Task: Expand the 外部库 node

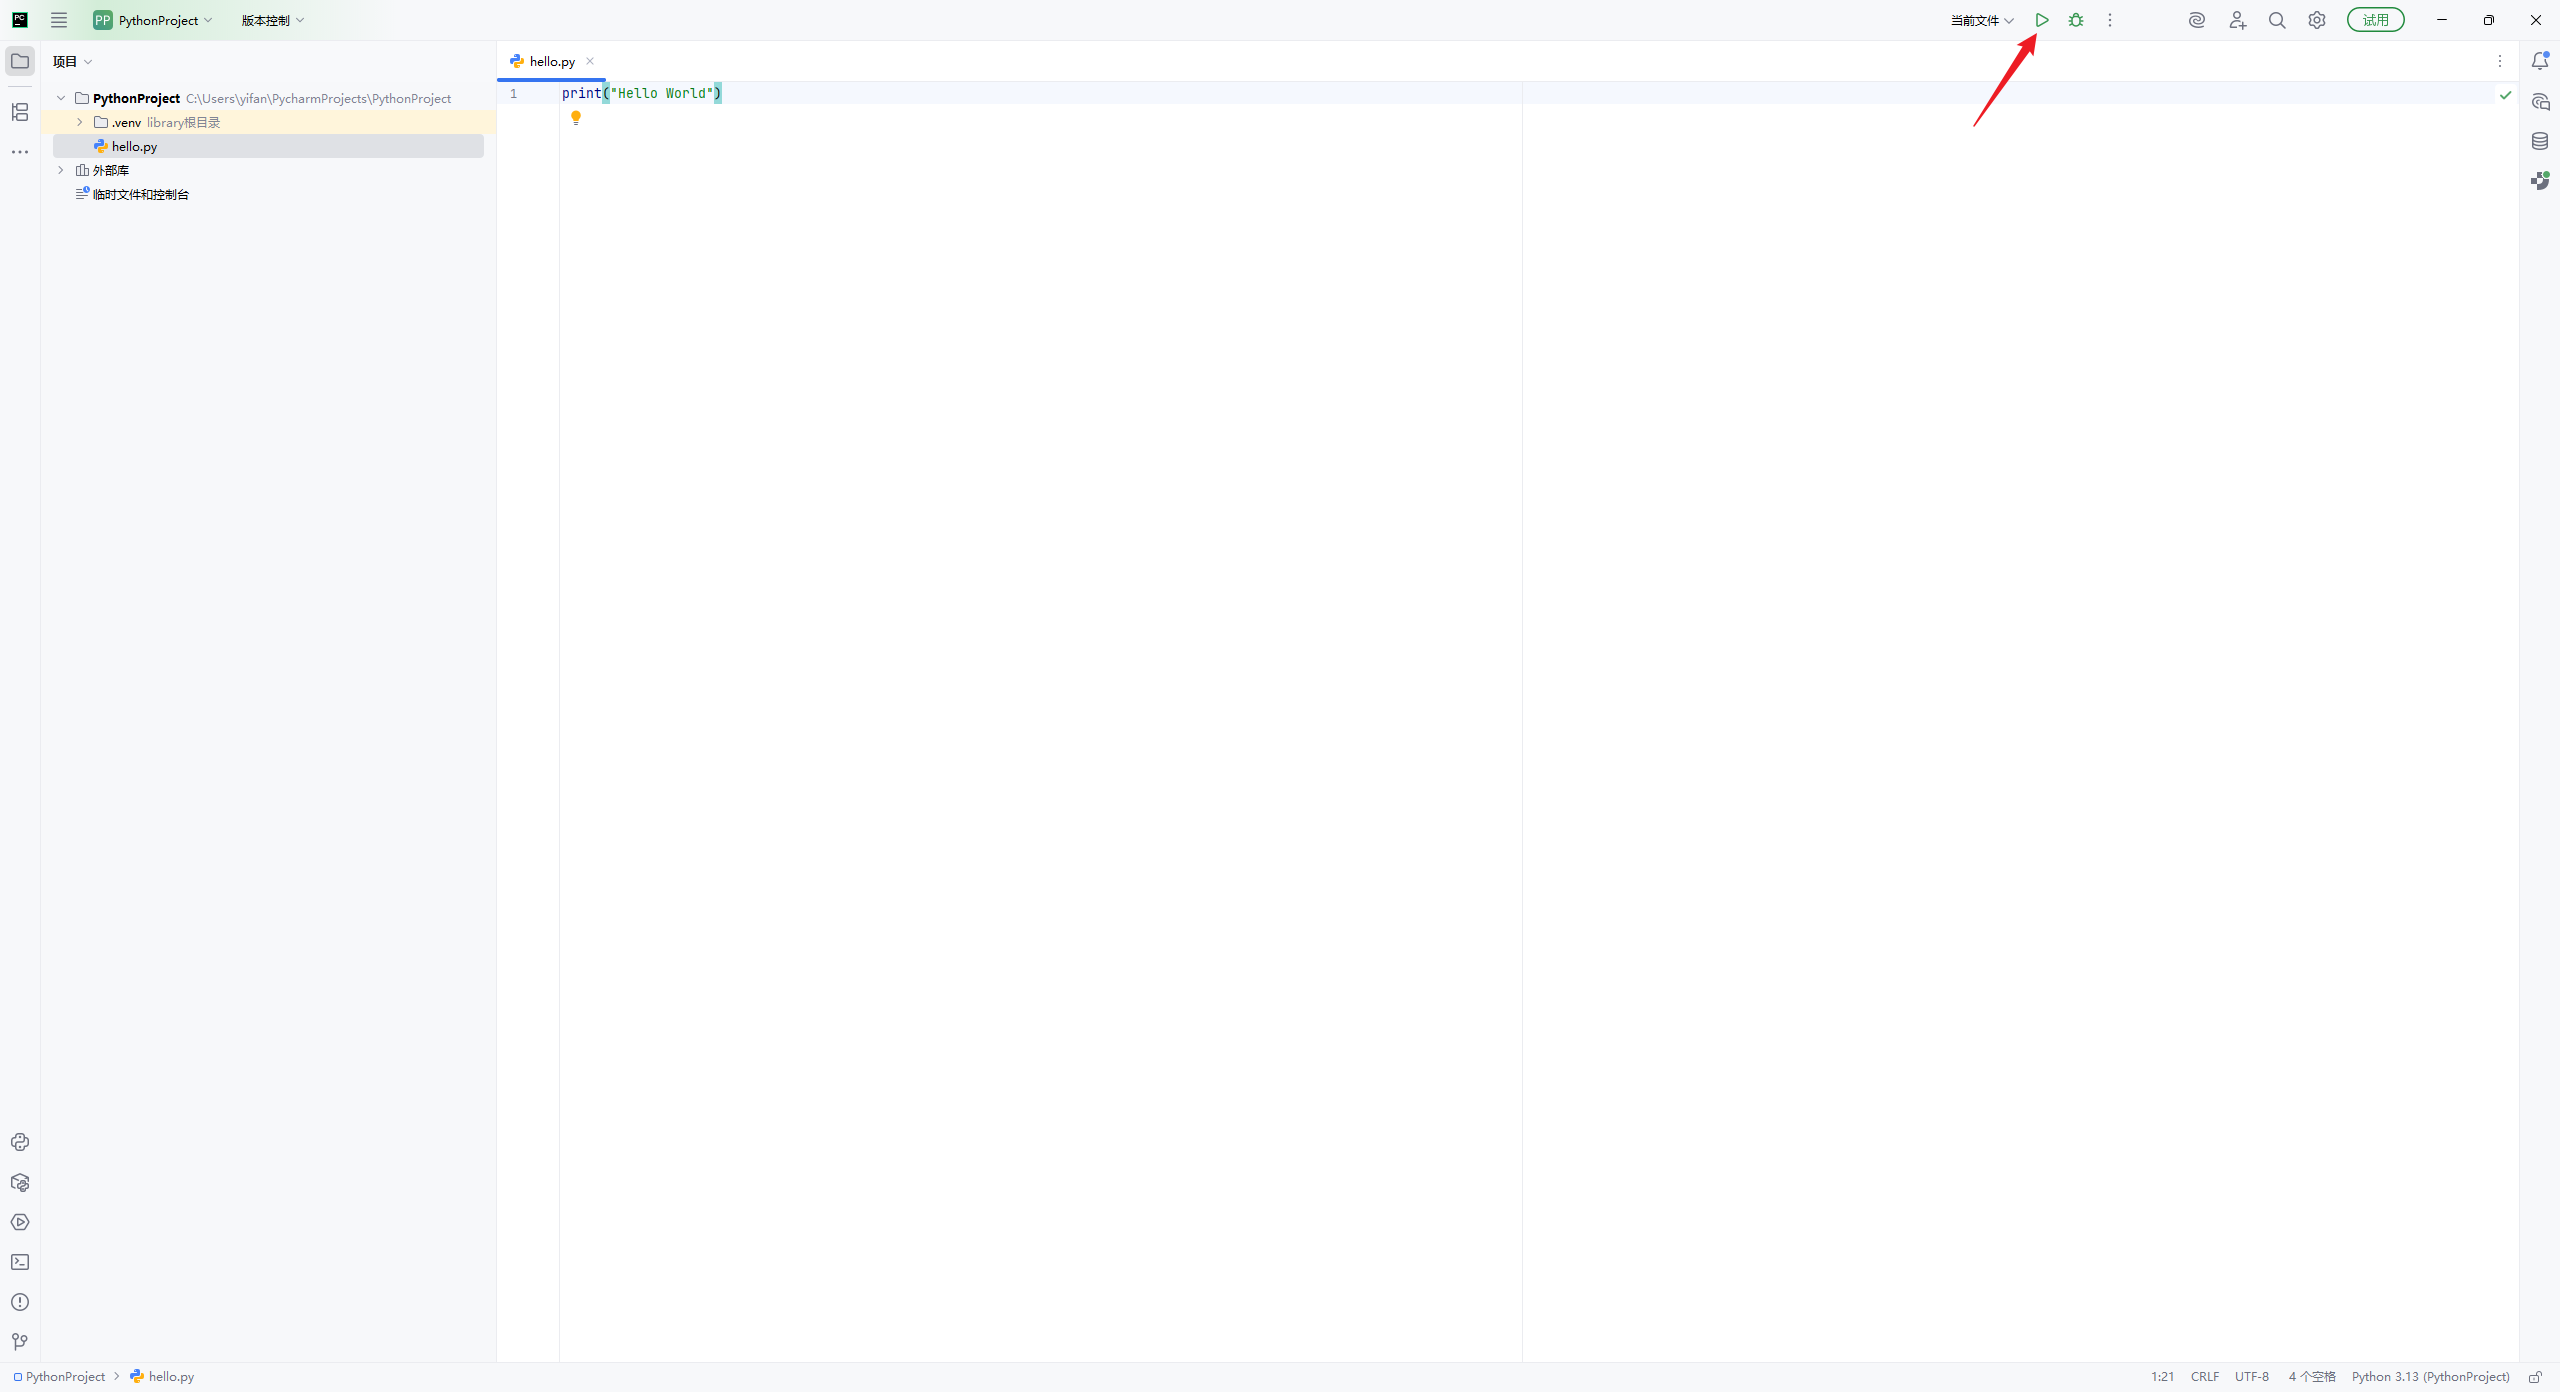Action: click(x=61, y=170)
